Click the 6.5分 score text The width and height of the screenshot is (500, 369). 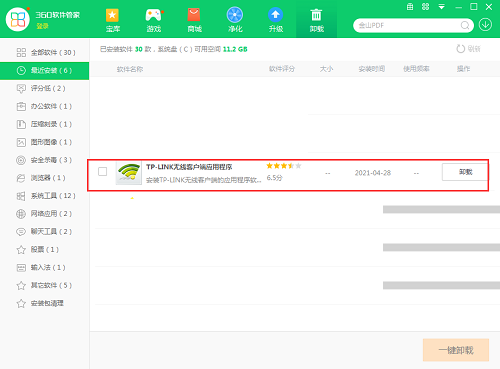tap(274, 178)
